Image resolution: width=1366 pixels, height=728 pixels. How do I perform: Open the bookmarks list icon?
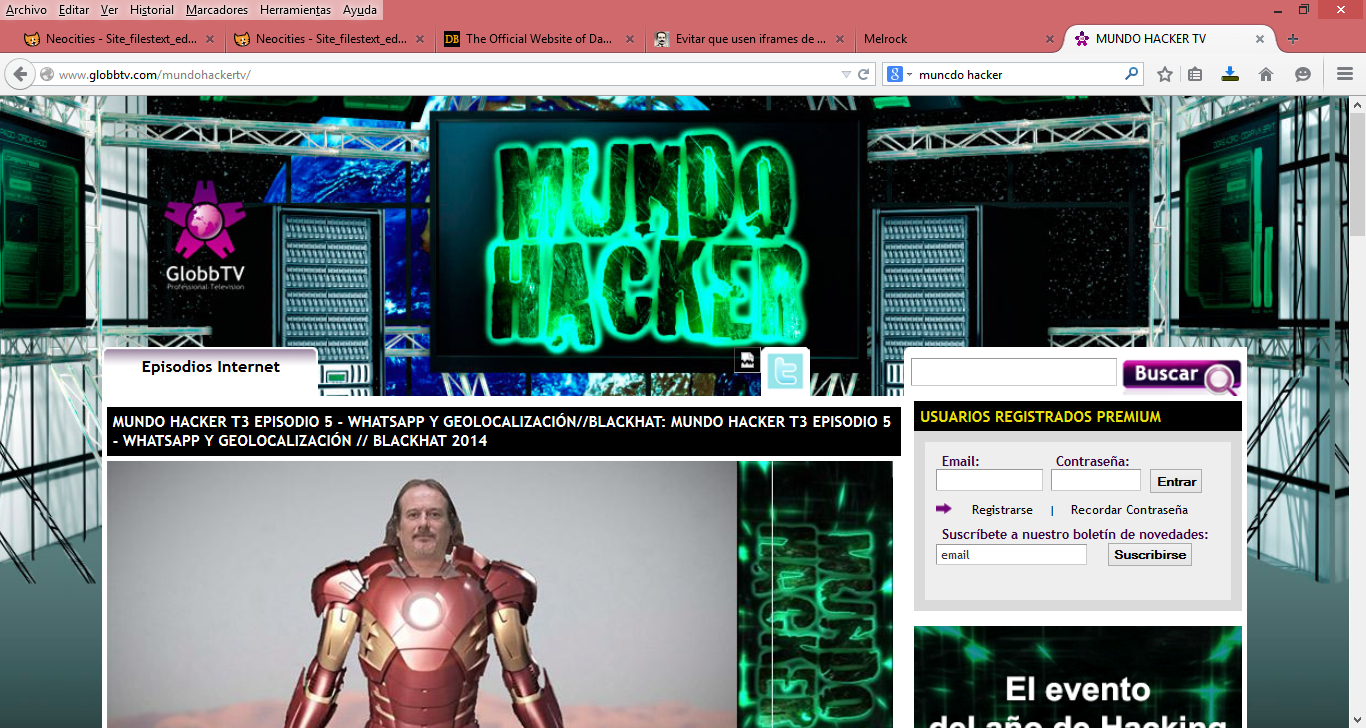click(1195, 74)
